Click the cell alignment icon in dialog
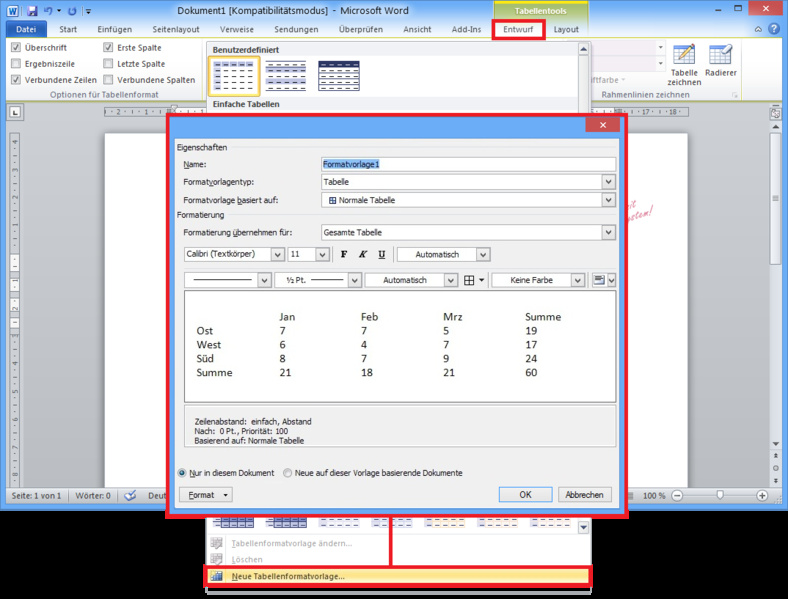 pyautogui.click(x=598, y=281)
